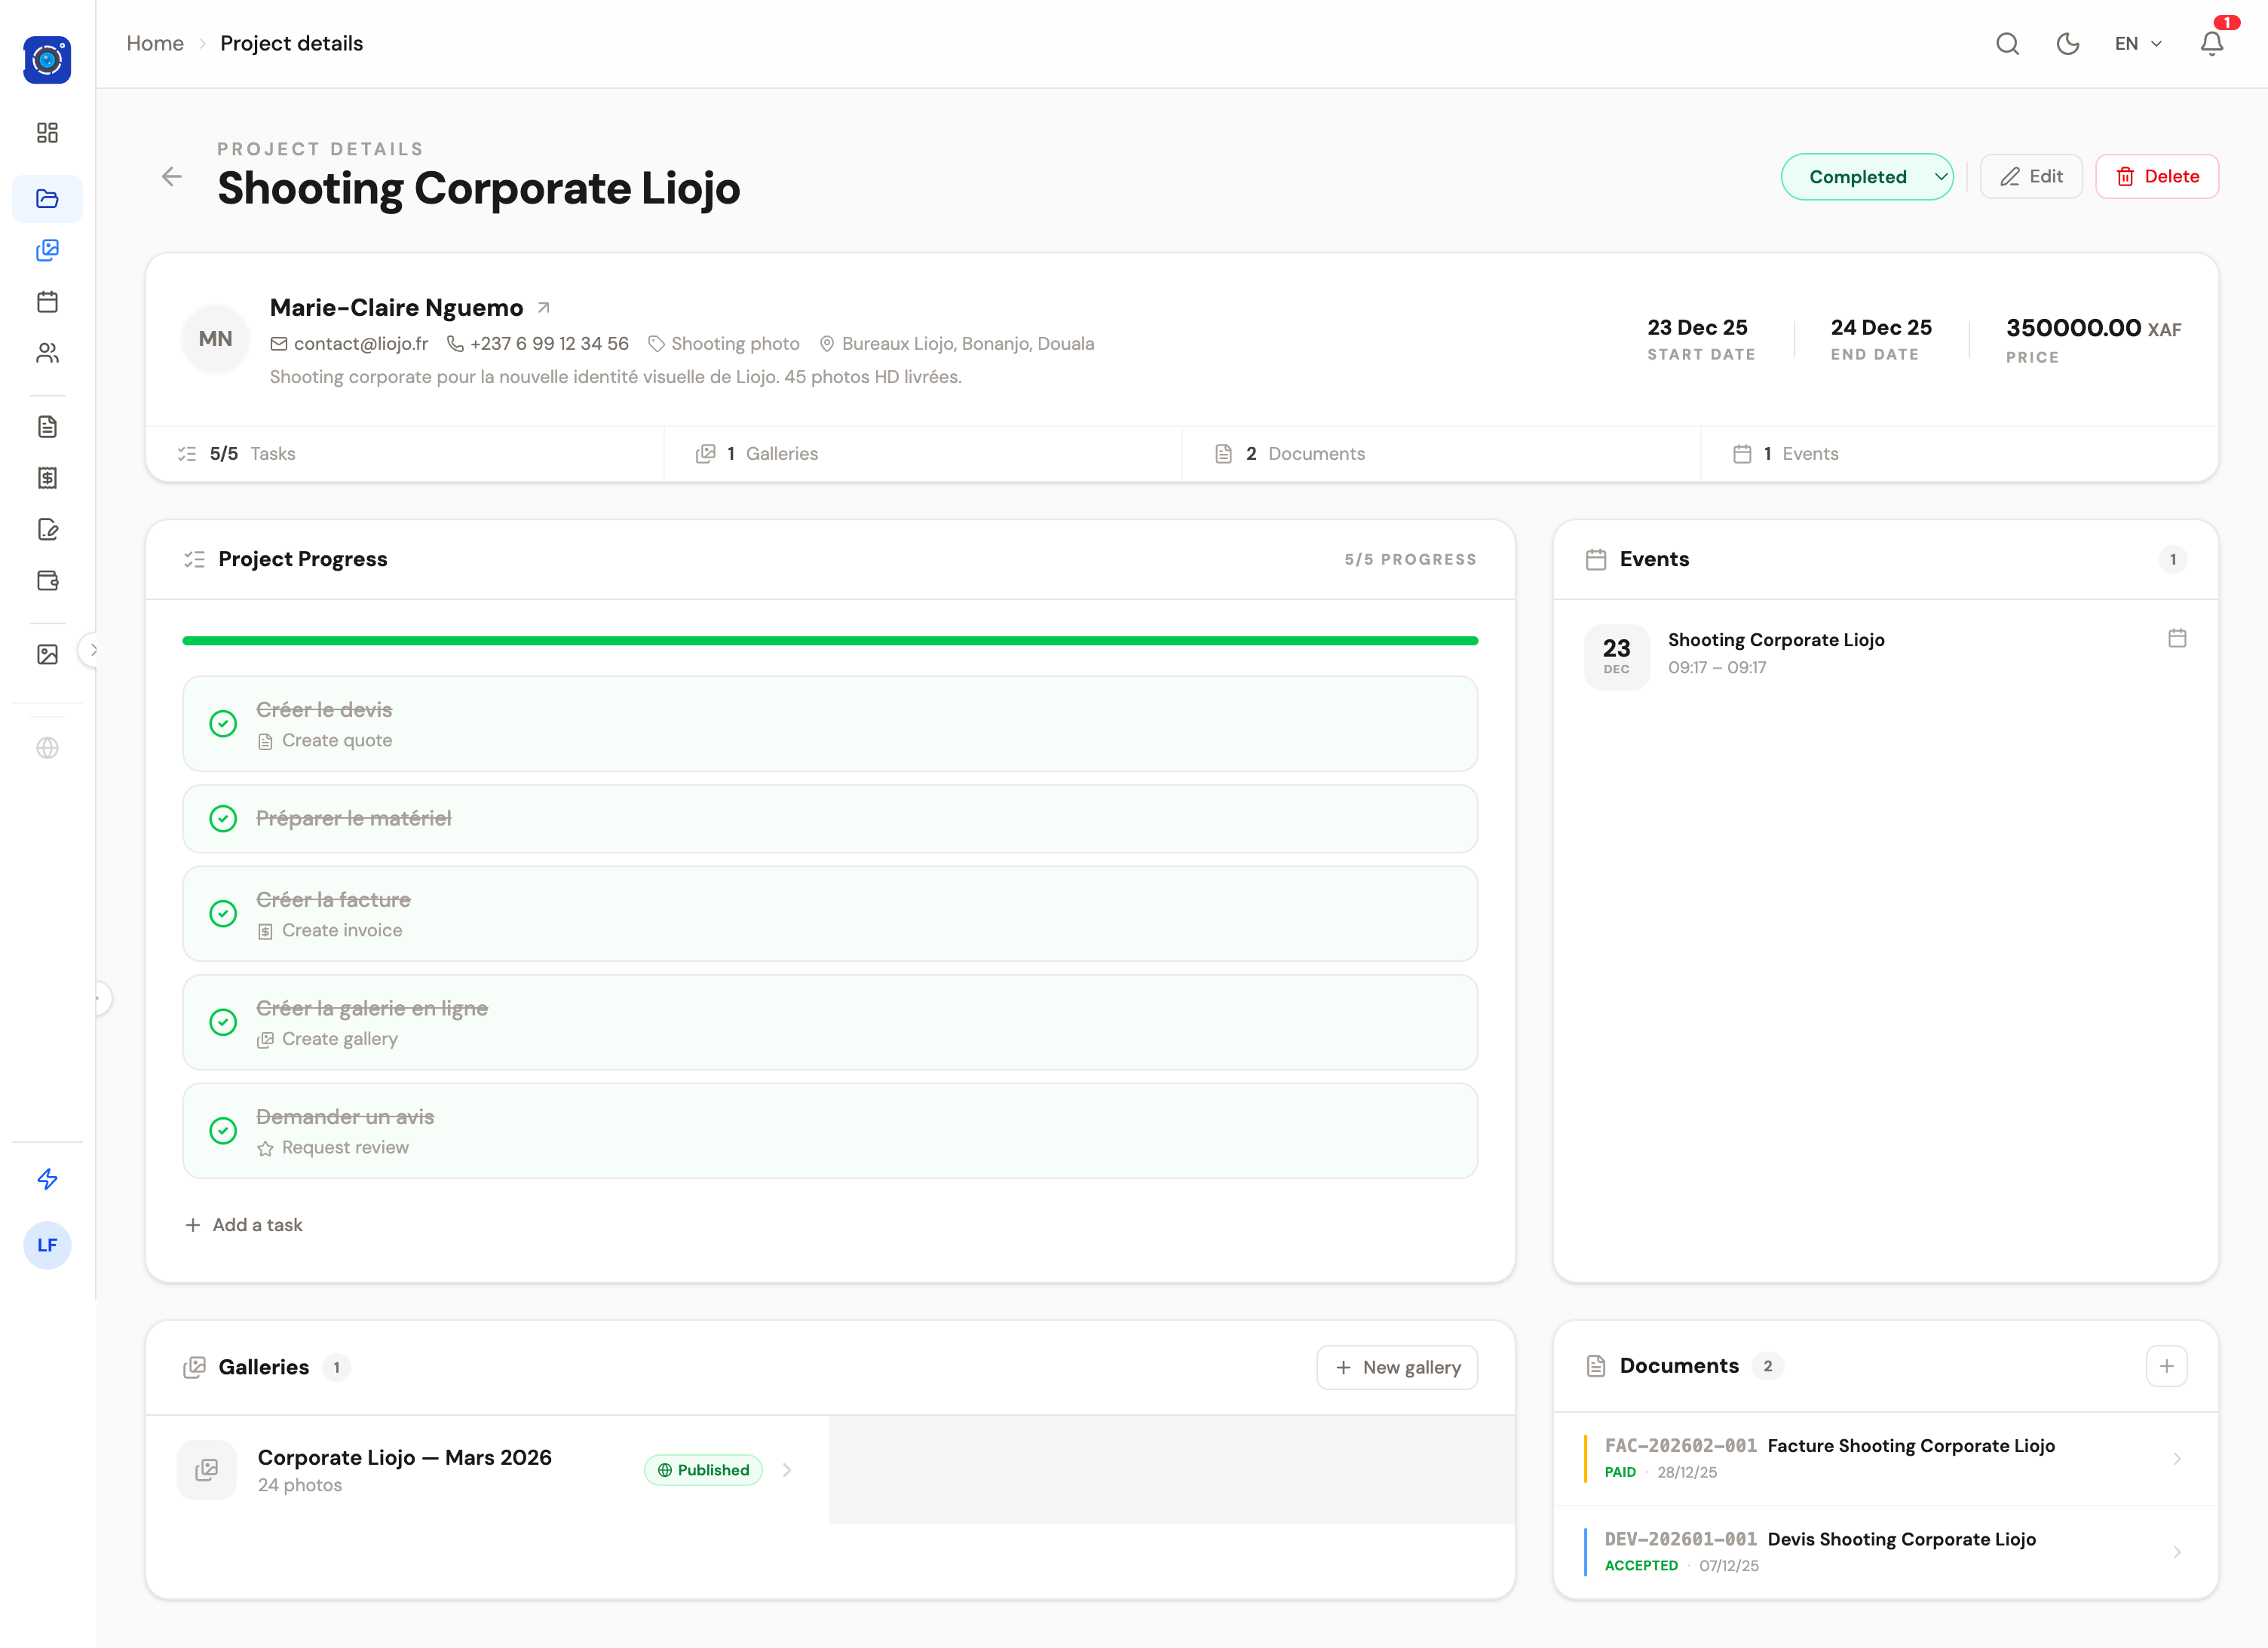Click the Delete button
Screen dimensions: 2268x1648
[2157, 177]
